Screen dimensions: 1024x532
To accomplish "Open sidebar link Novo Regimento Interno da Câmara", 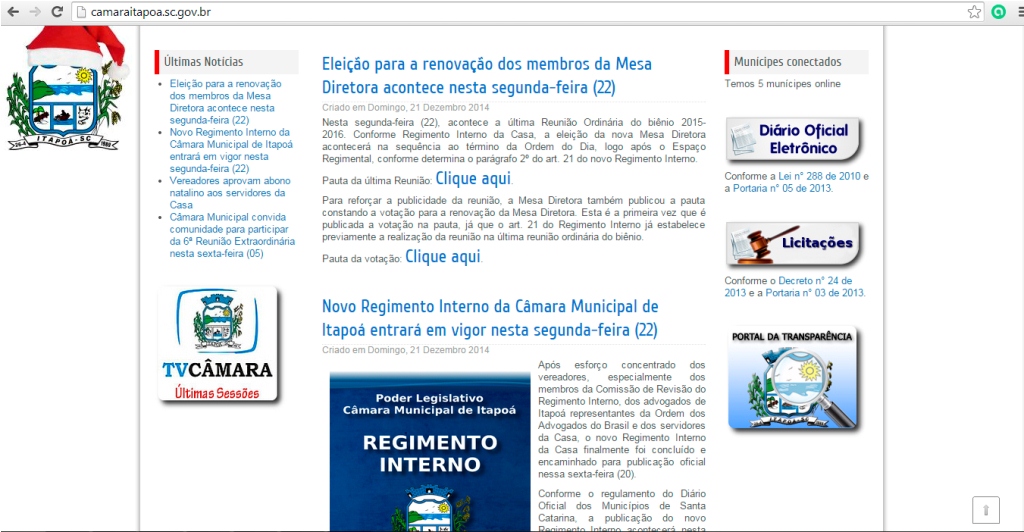I will pos(231,150).
